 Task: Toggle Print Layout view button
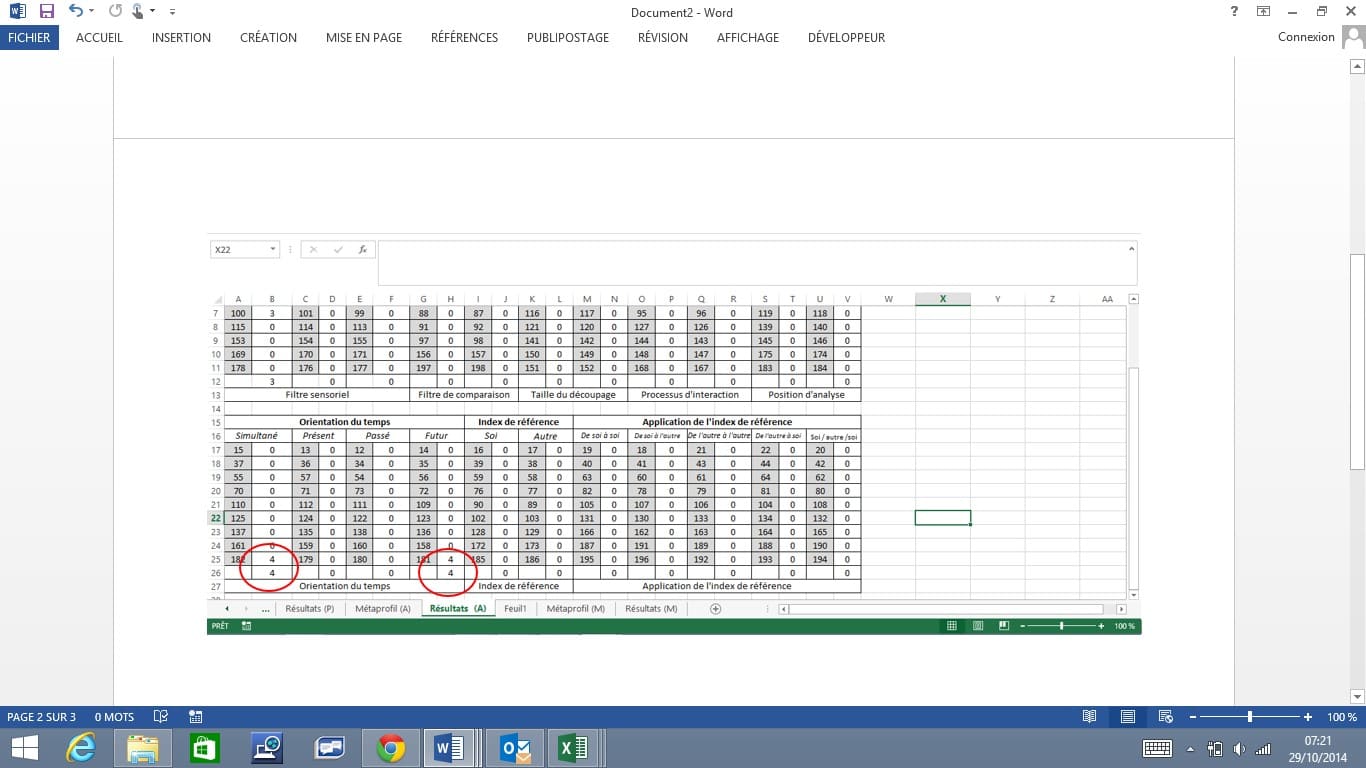1127,717
